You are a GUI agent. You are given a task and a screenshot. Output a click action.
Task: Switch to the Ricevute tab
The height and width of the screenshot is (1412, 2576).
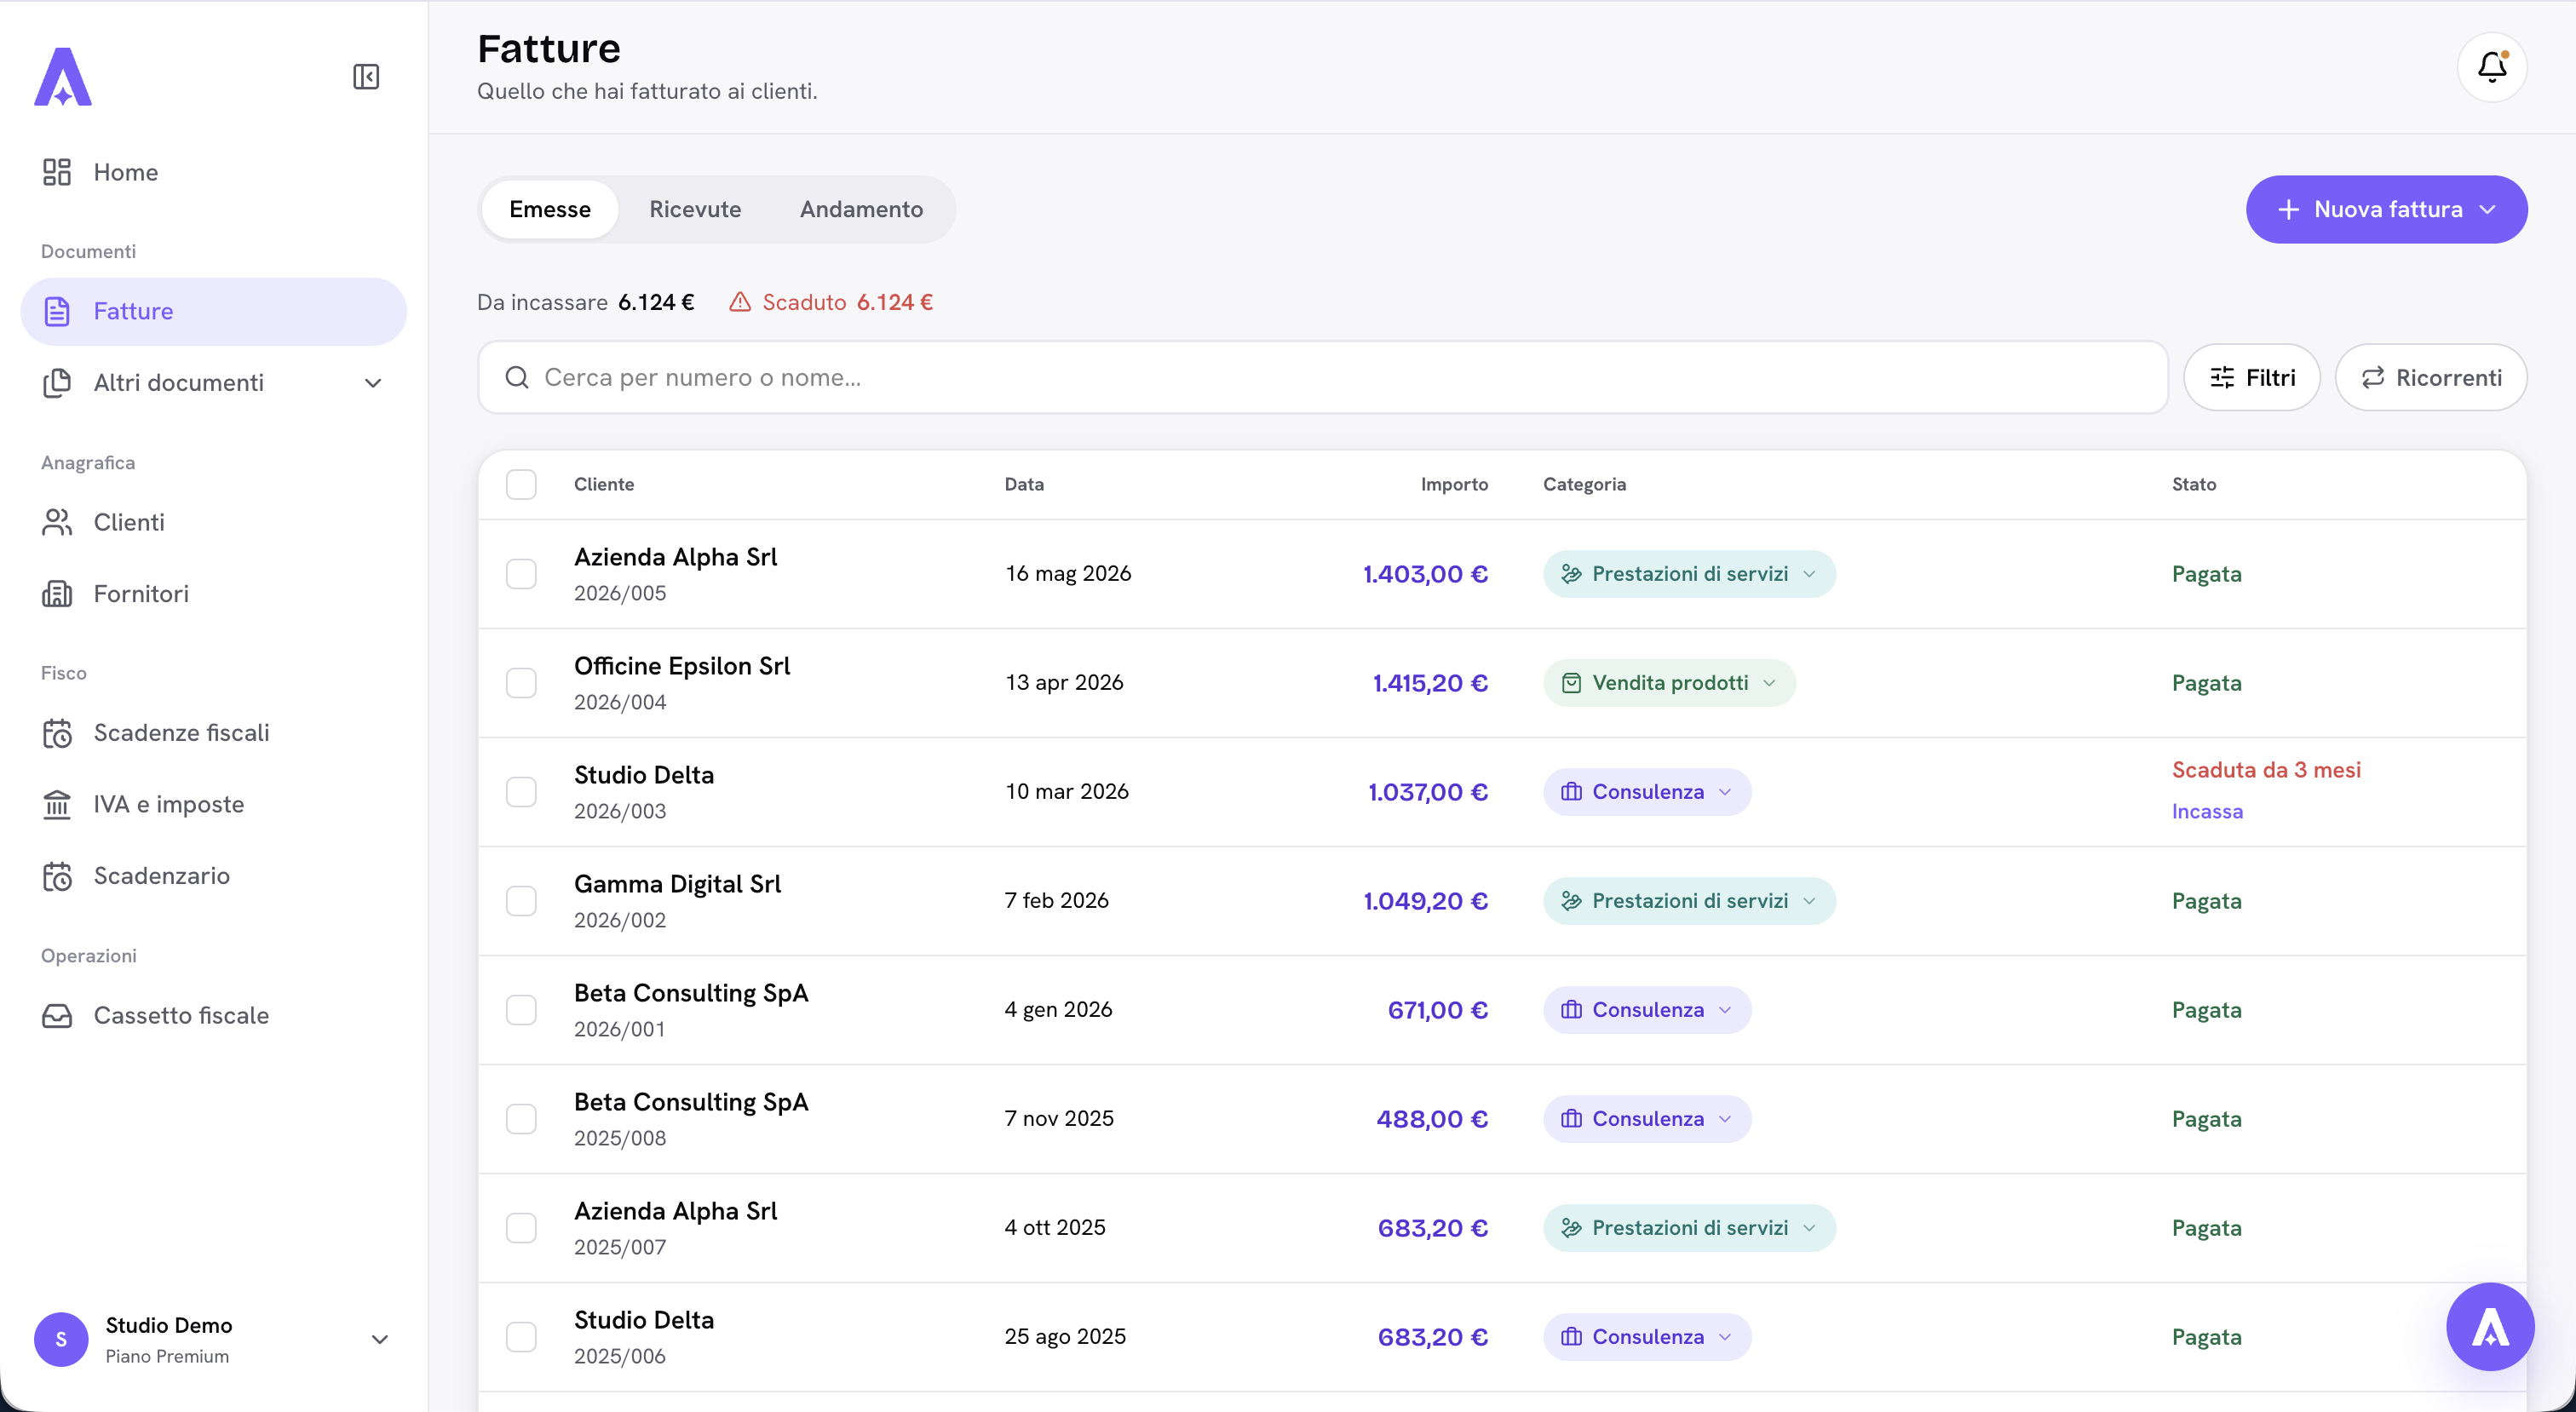click(x=695, y=209)
